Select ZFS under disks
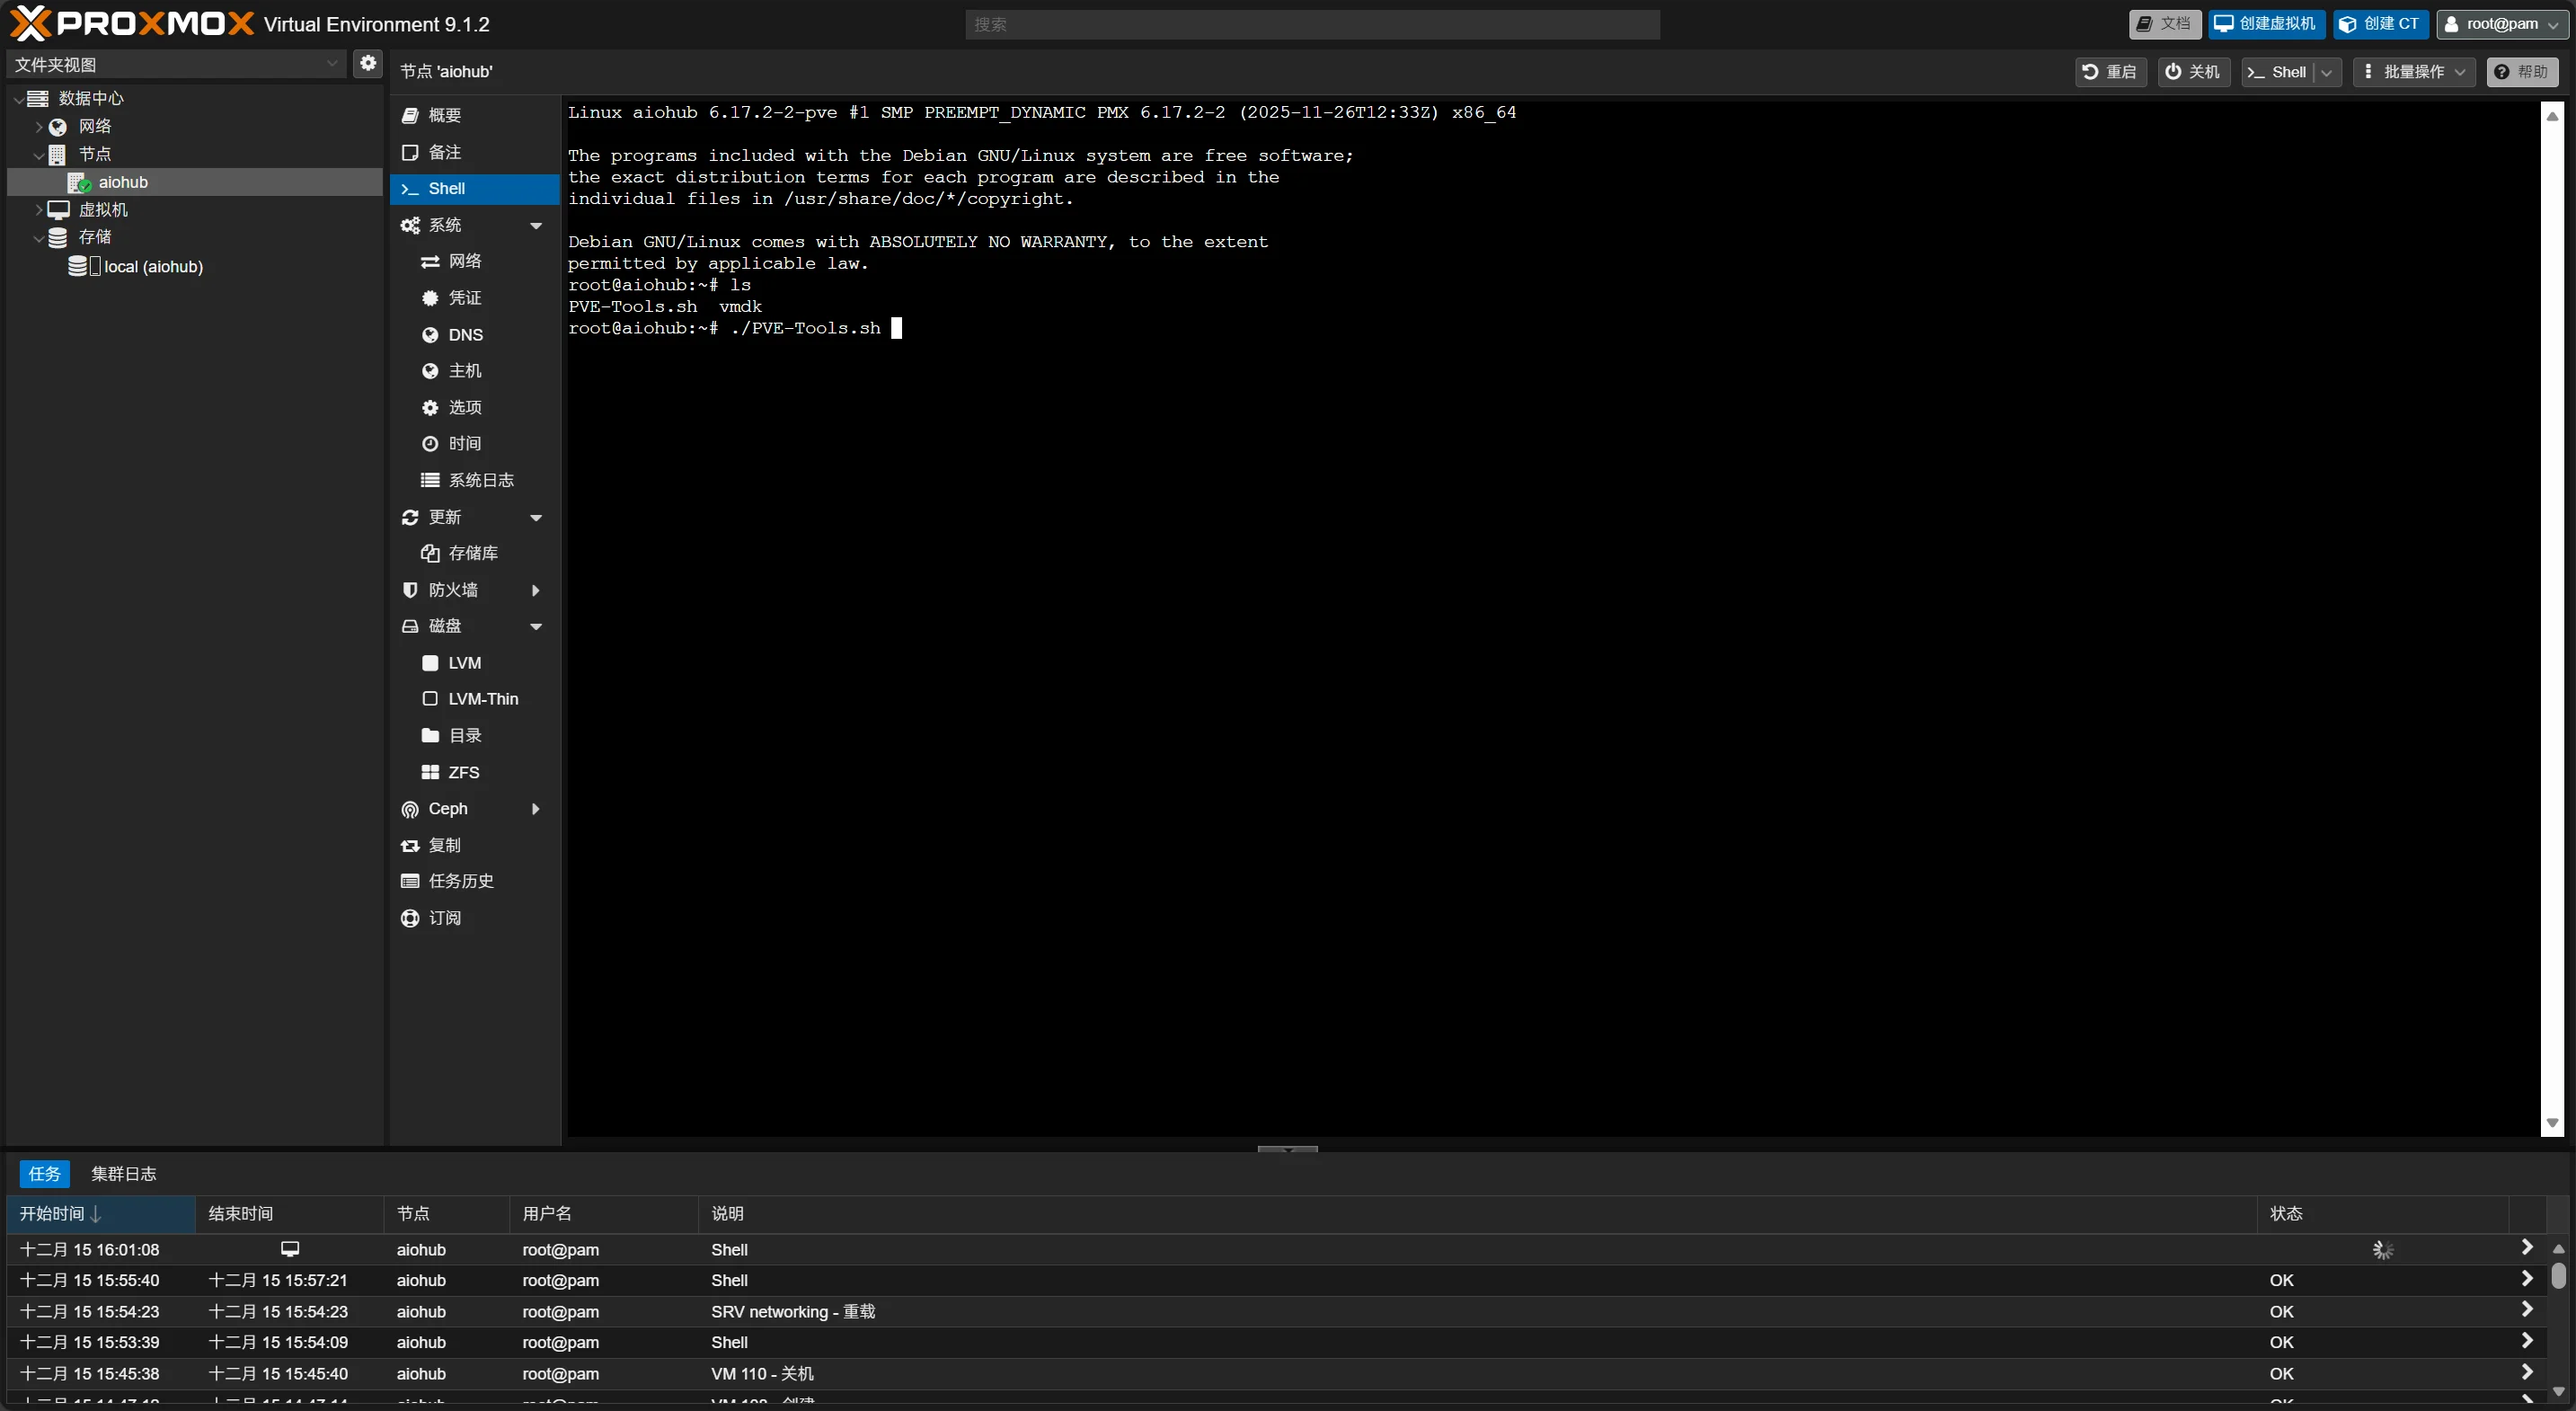The image size is (2576, 1411). 463,772
